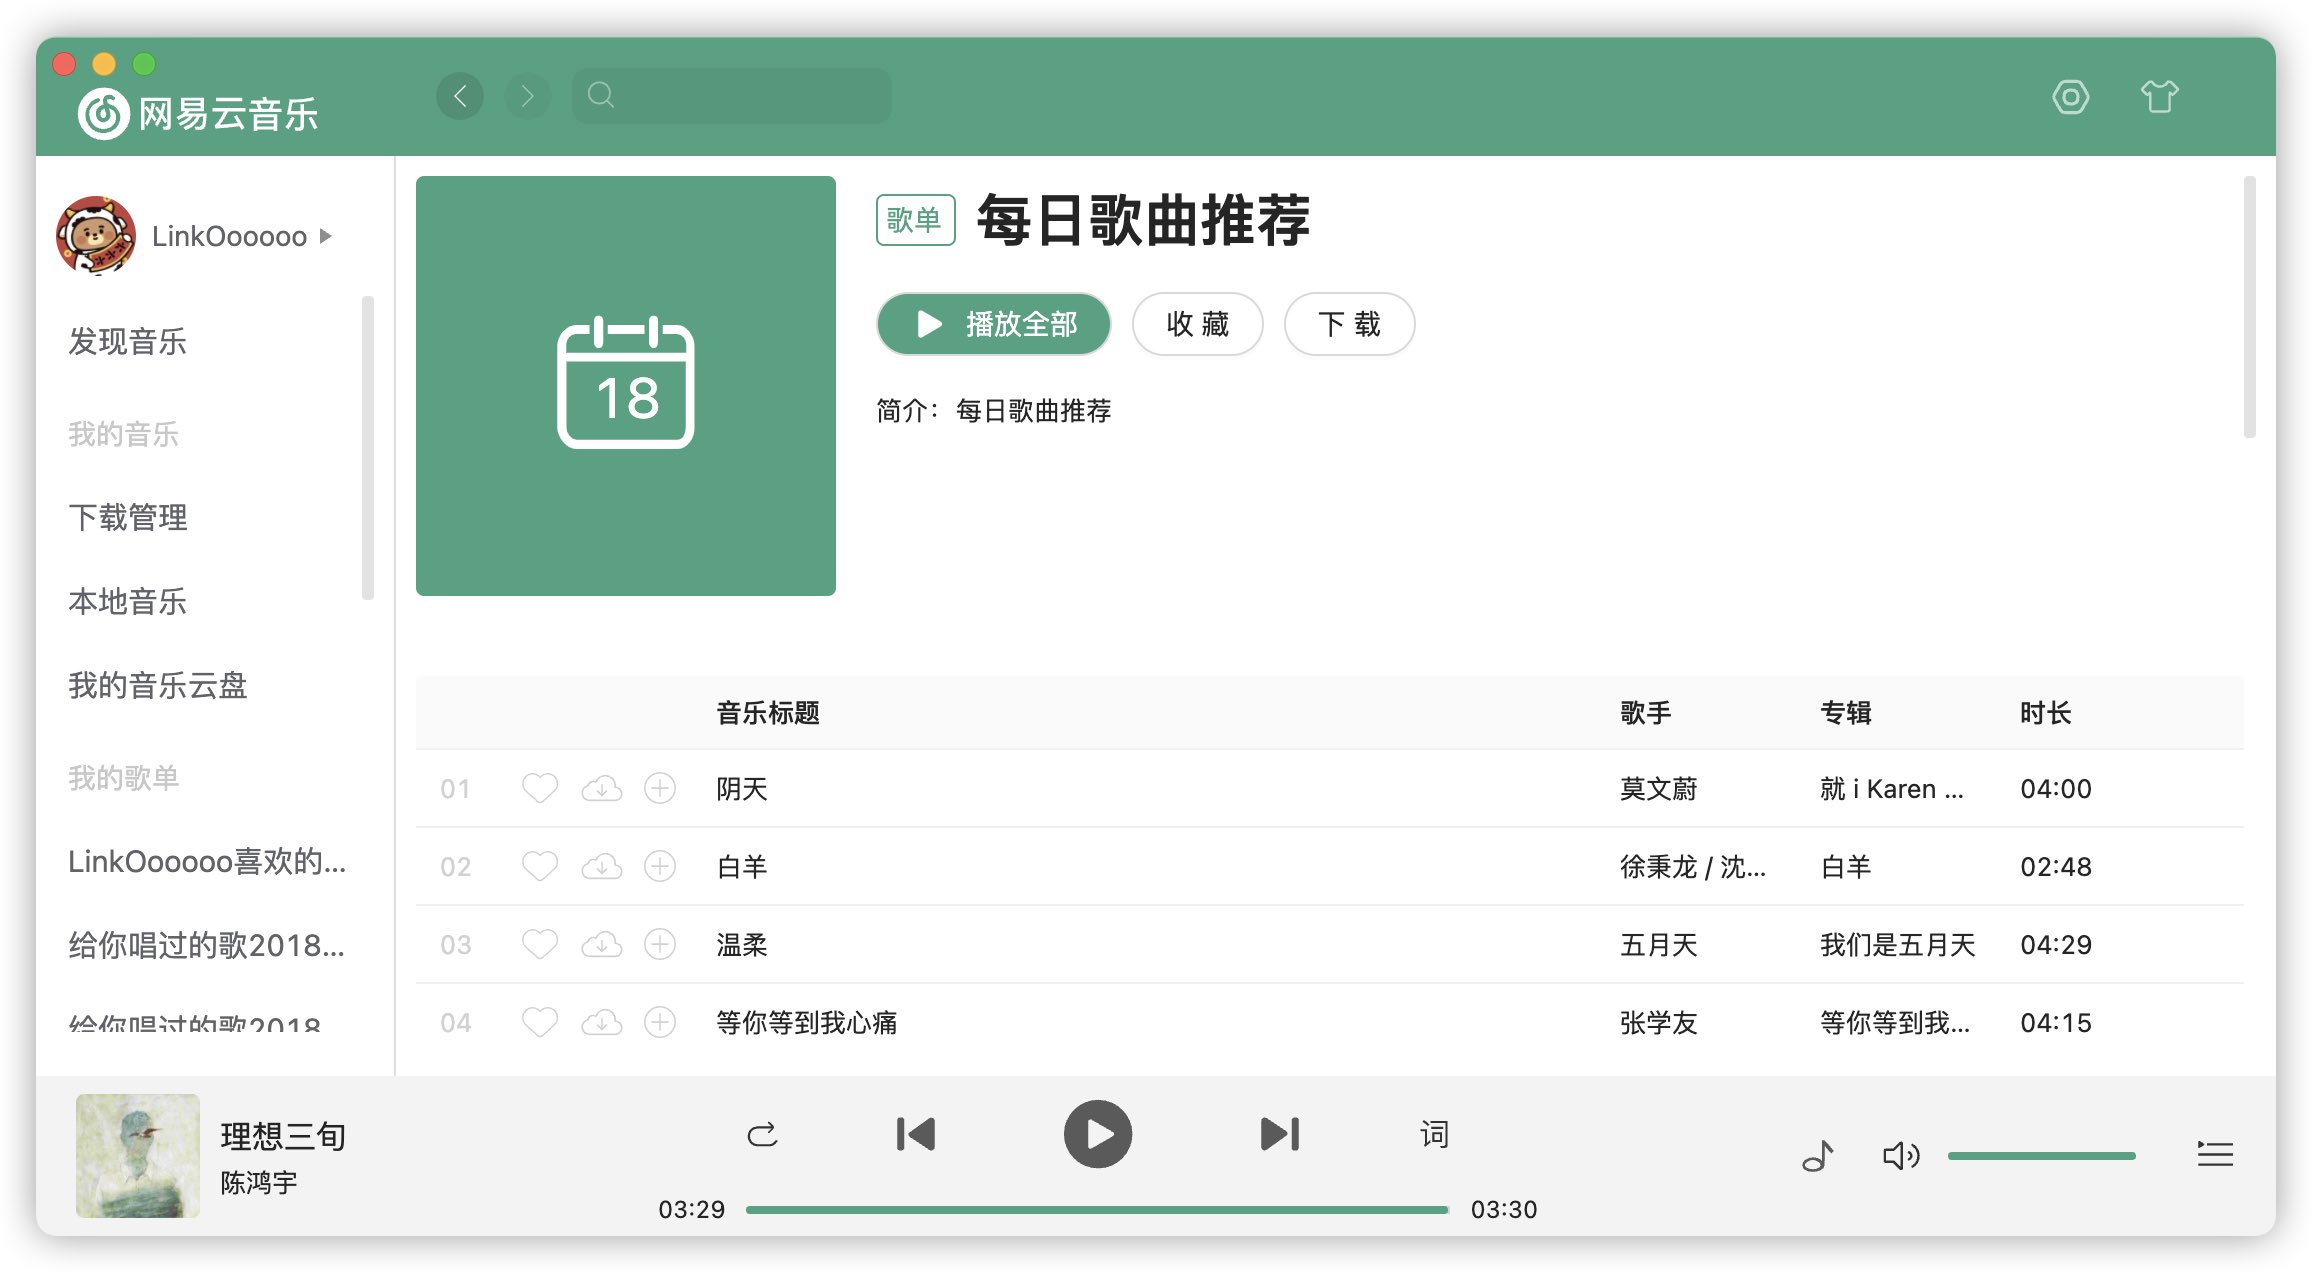The image size is (2312, 1272).
Task: Click the main content vertical scrollbar
Action: pyautogui.click(x=2250, y=307)
